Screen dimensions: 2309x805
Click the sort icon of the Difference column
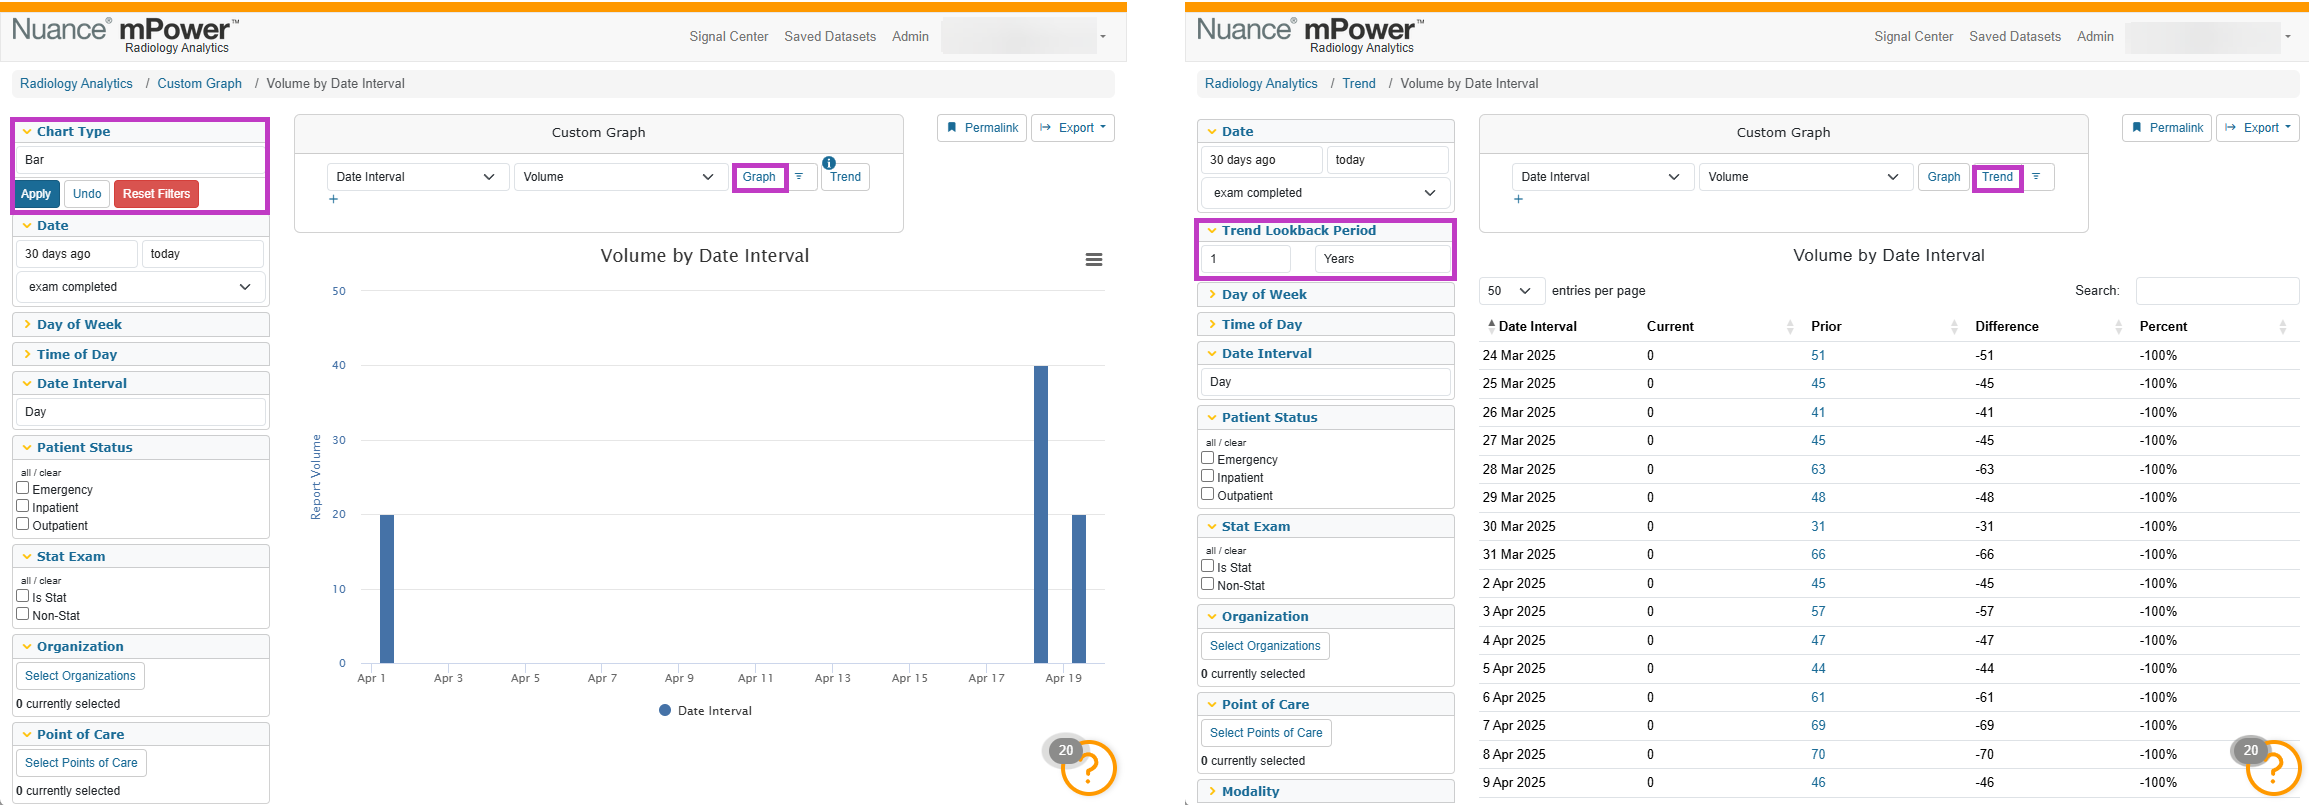pos(2118,327)
